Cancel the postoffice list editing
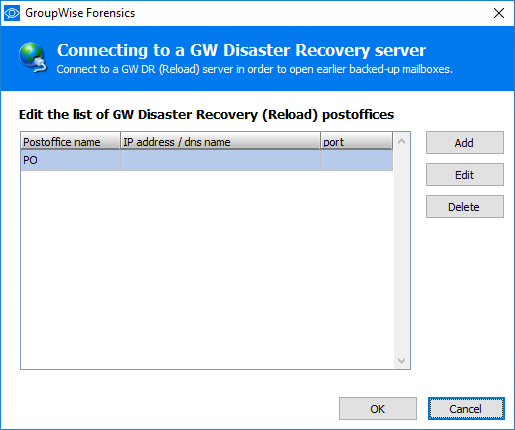Image resolution: width=515 pixels, height=430 pixels. click(466, 409)
